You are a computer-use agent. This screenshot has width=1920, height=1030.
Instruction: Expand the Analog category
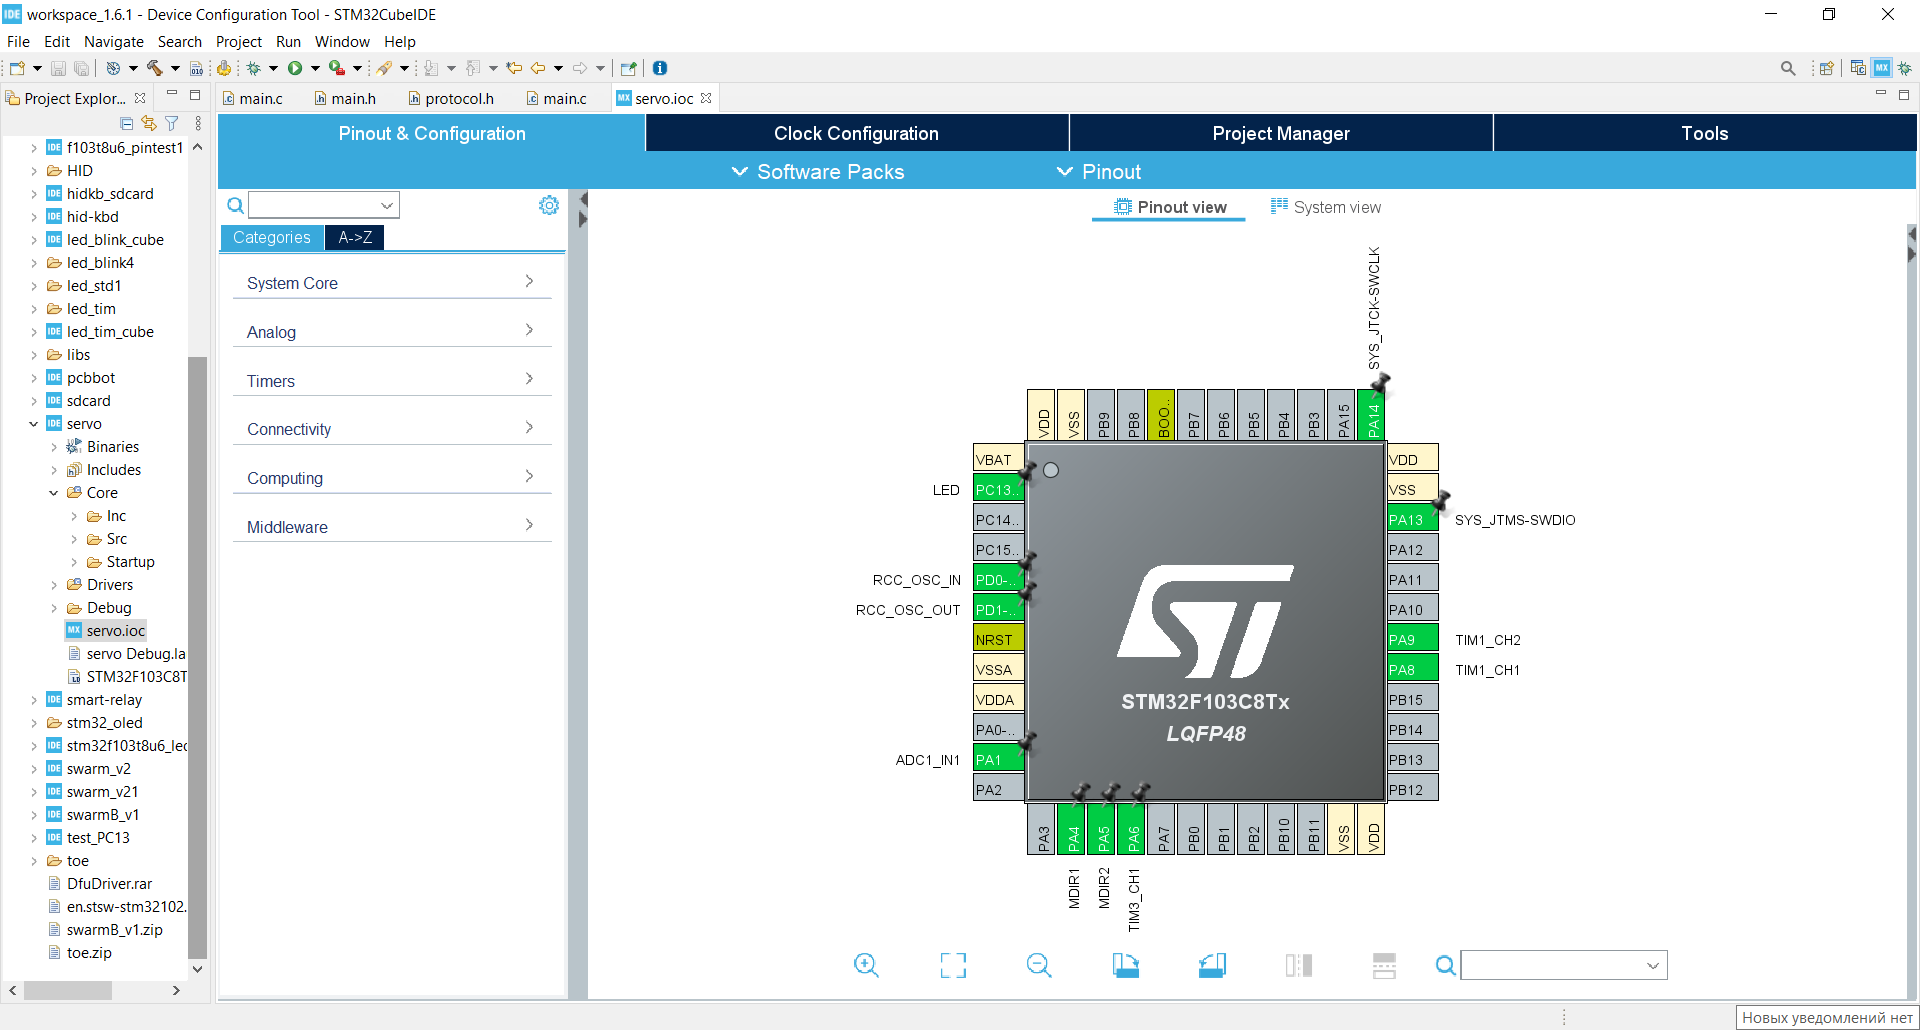(392, 332)
